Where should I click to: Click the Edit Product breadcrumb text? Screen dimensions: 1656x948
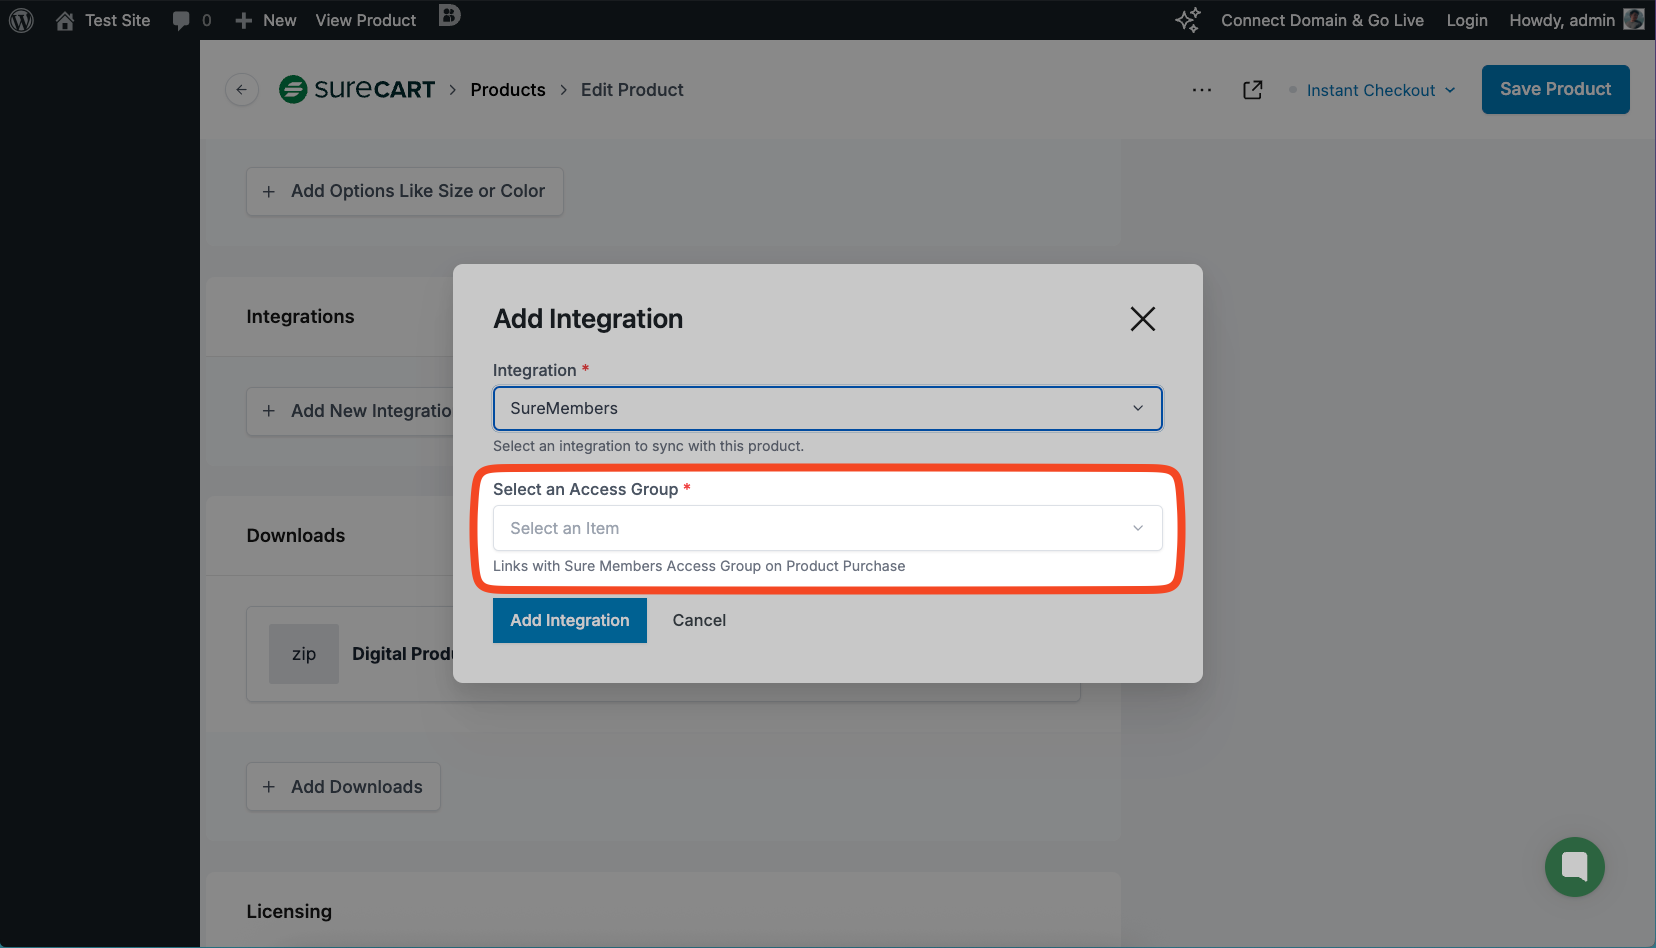pyautogui.click(x=632, y=90)
